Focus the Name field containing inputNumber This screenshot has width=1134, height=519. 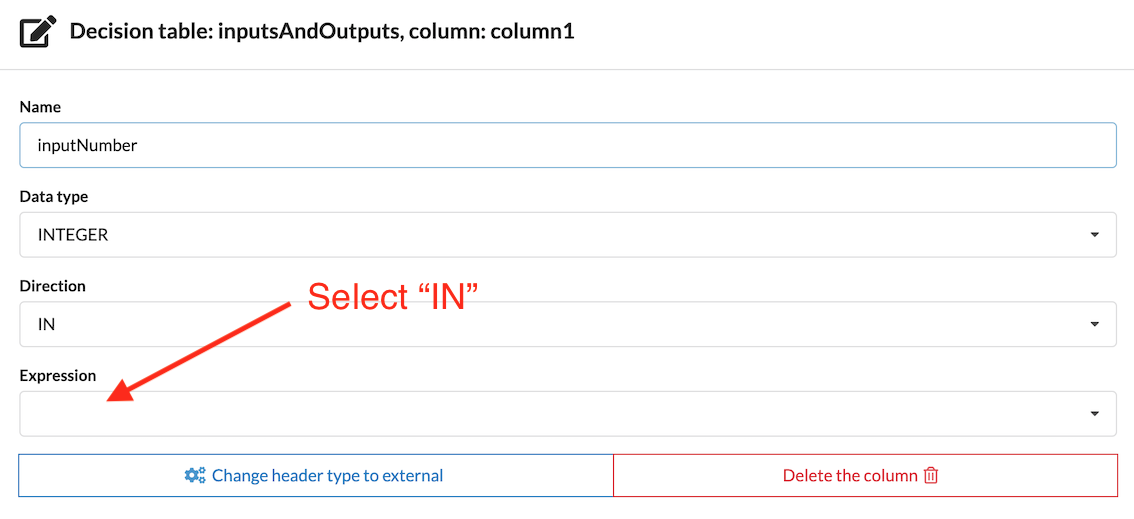[x=567, y=145]
